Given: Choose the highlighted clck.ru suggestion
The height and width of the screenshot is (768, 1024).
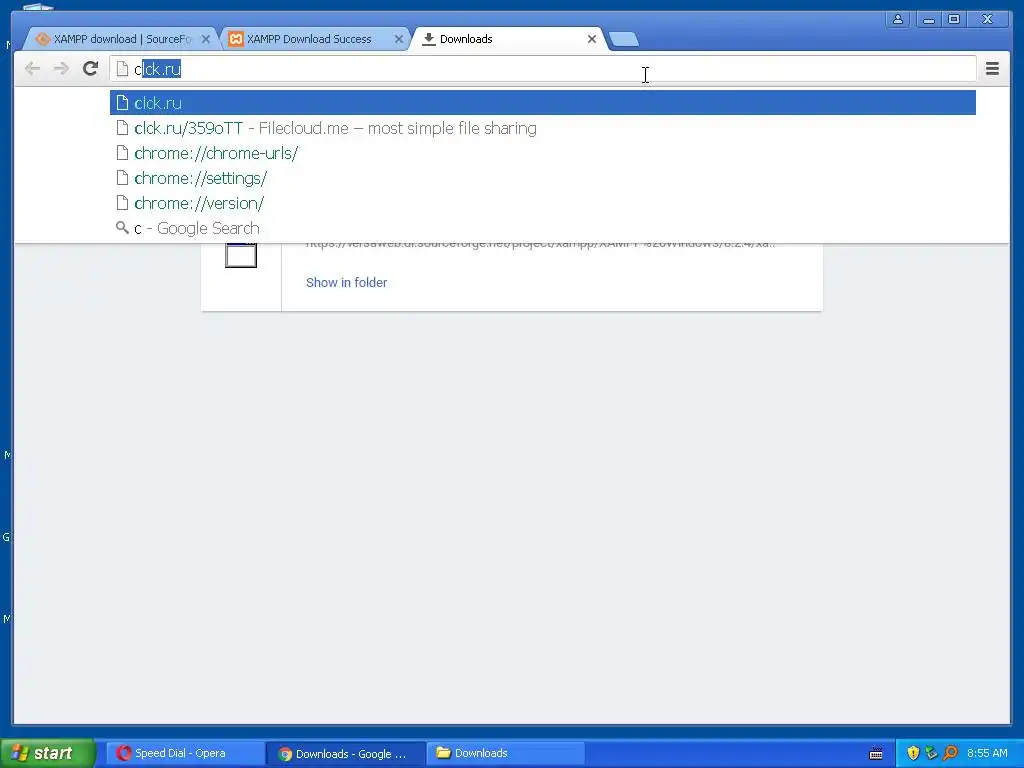Looking at the screenshot, I should coord(543,103).
